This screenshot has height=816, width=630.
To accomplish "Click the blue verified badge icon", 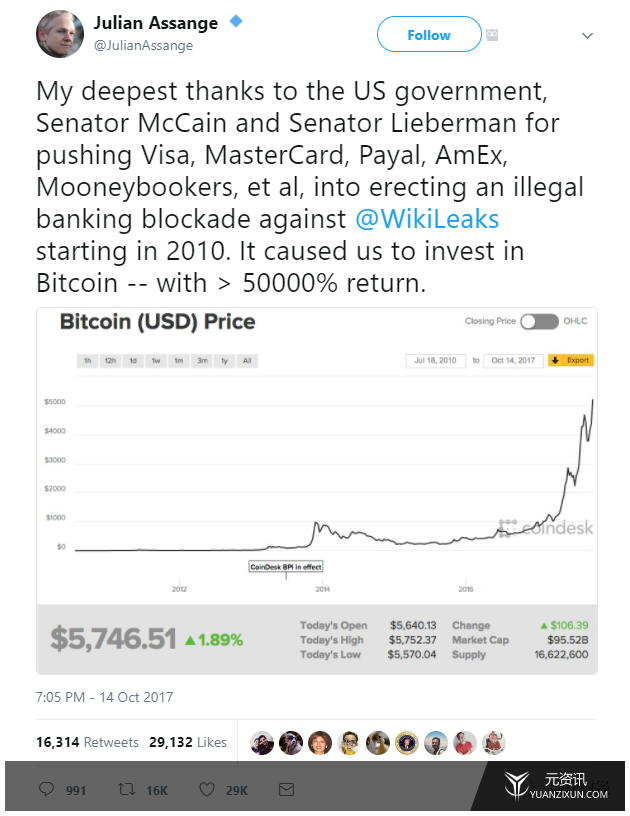I will click(236, 21).
